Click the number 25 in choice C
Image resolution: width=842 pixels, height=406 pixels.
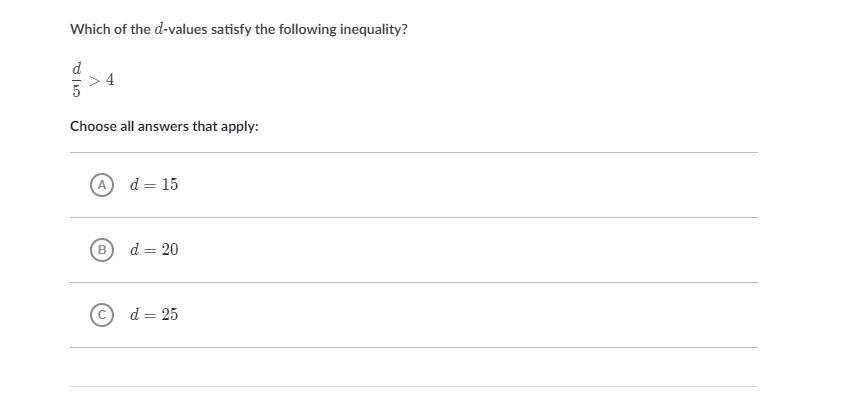(170, 315)
